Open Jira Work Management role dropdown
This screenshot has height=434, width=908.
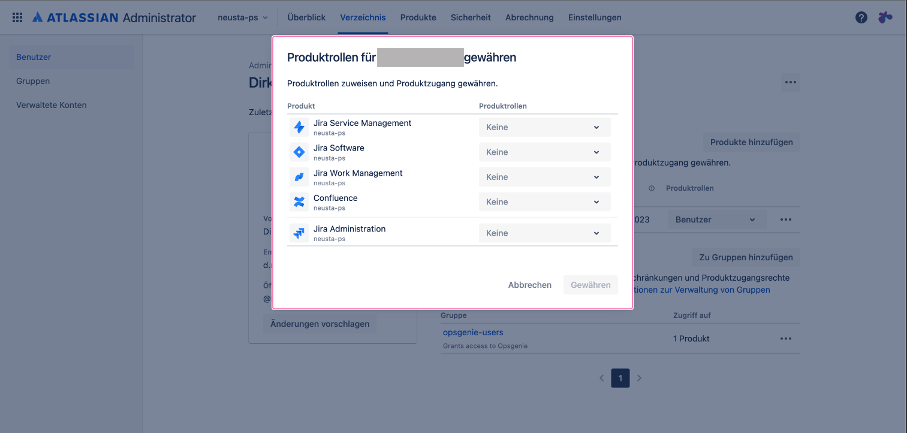coord(544,177)
